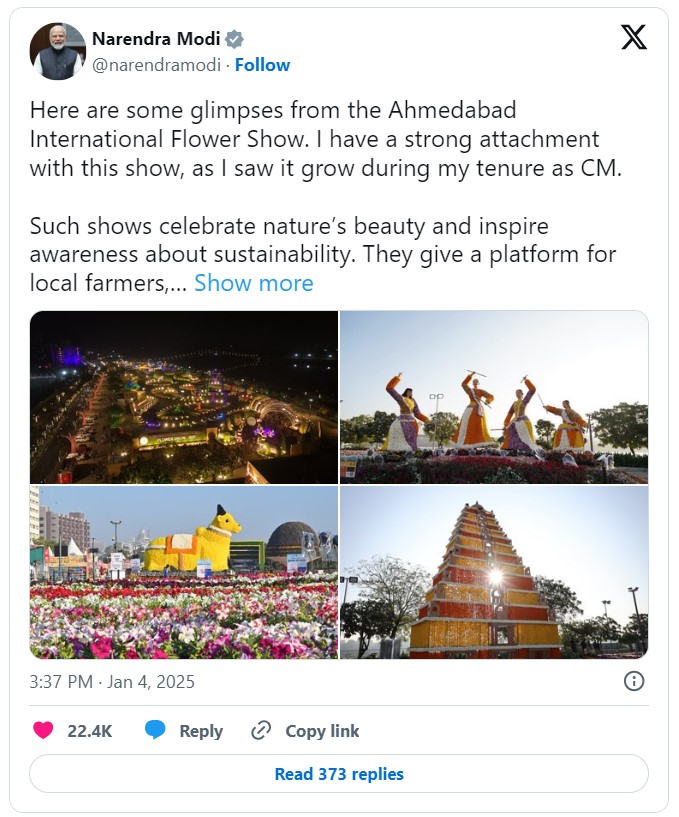Open the orange temple tower photo

[494, 573]
